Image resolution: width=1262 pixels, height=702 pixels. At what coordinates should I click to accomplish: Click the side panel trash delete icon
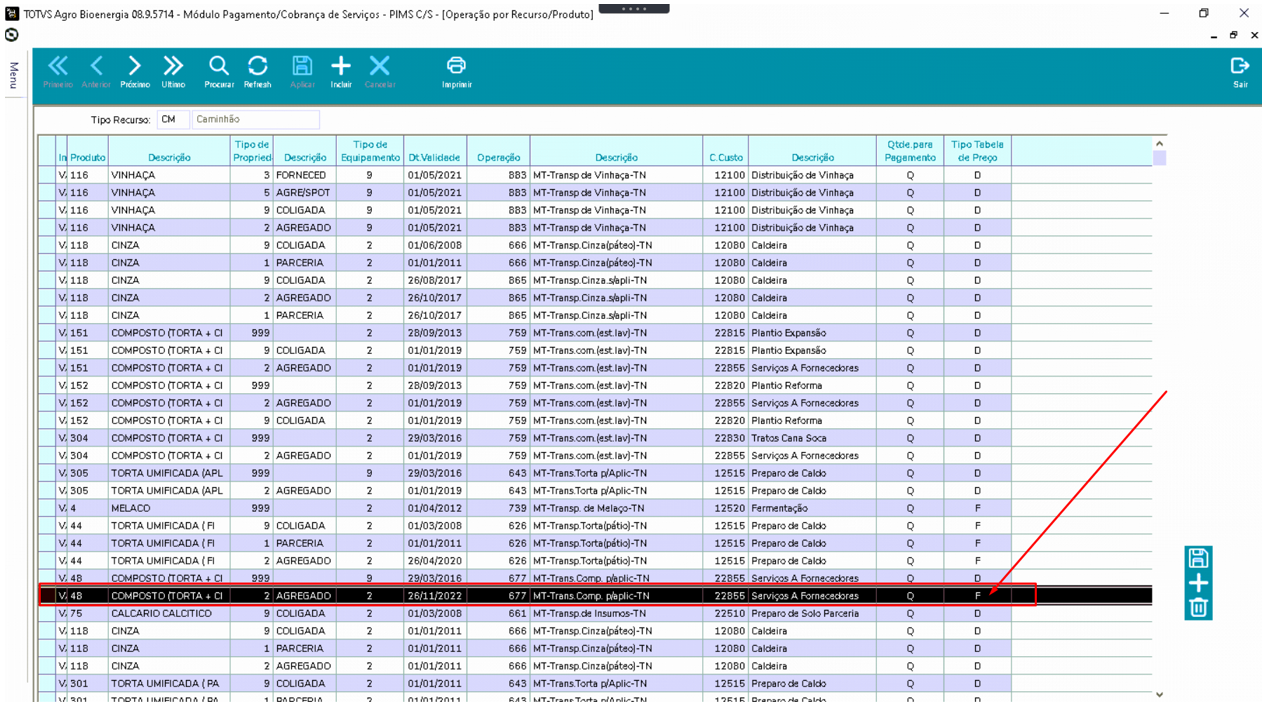point(1198,607)
